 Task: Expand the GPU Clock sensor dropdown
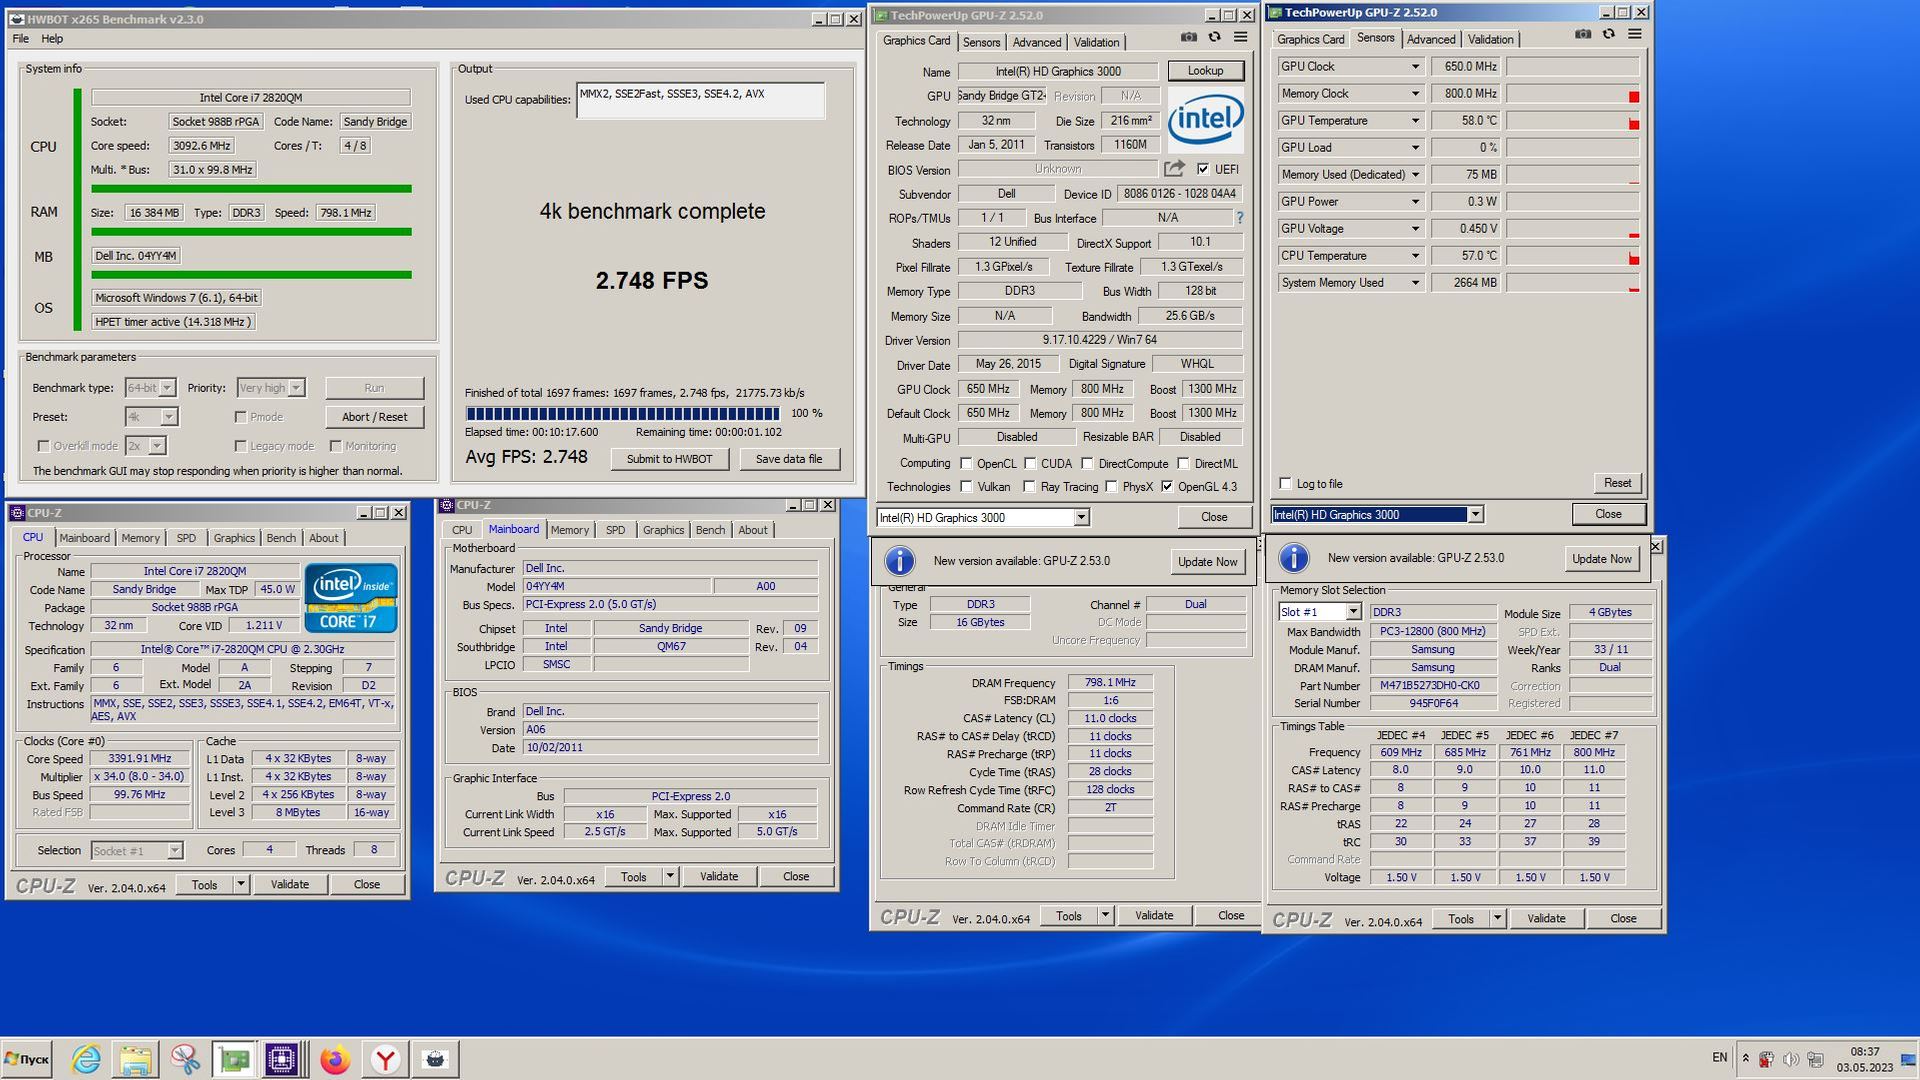1415,67
